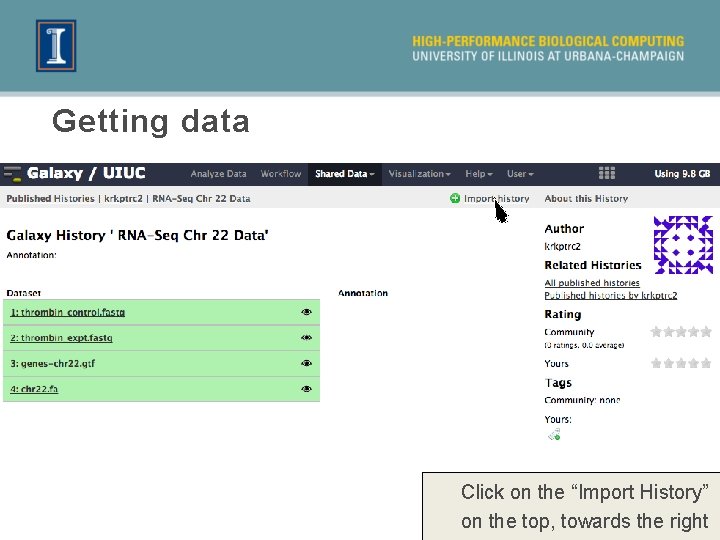Open the Shared Data dropdown menu
The width and height of the screenshot is (720, 540).
345,174
